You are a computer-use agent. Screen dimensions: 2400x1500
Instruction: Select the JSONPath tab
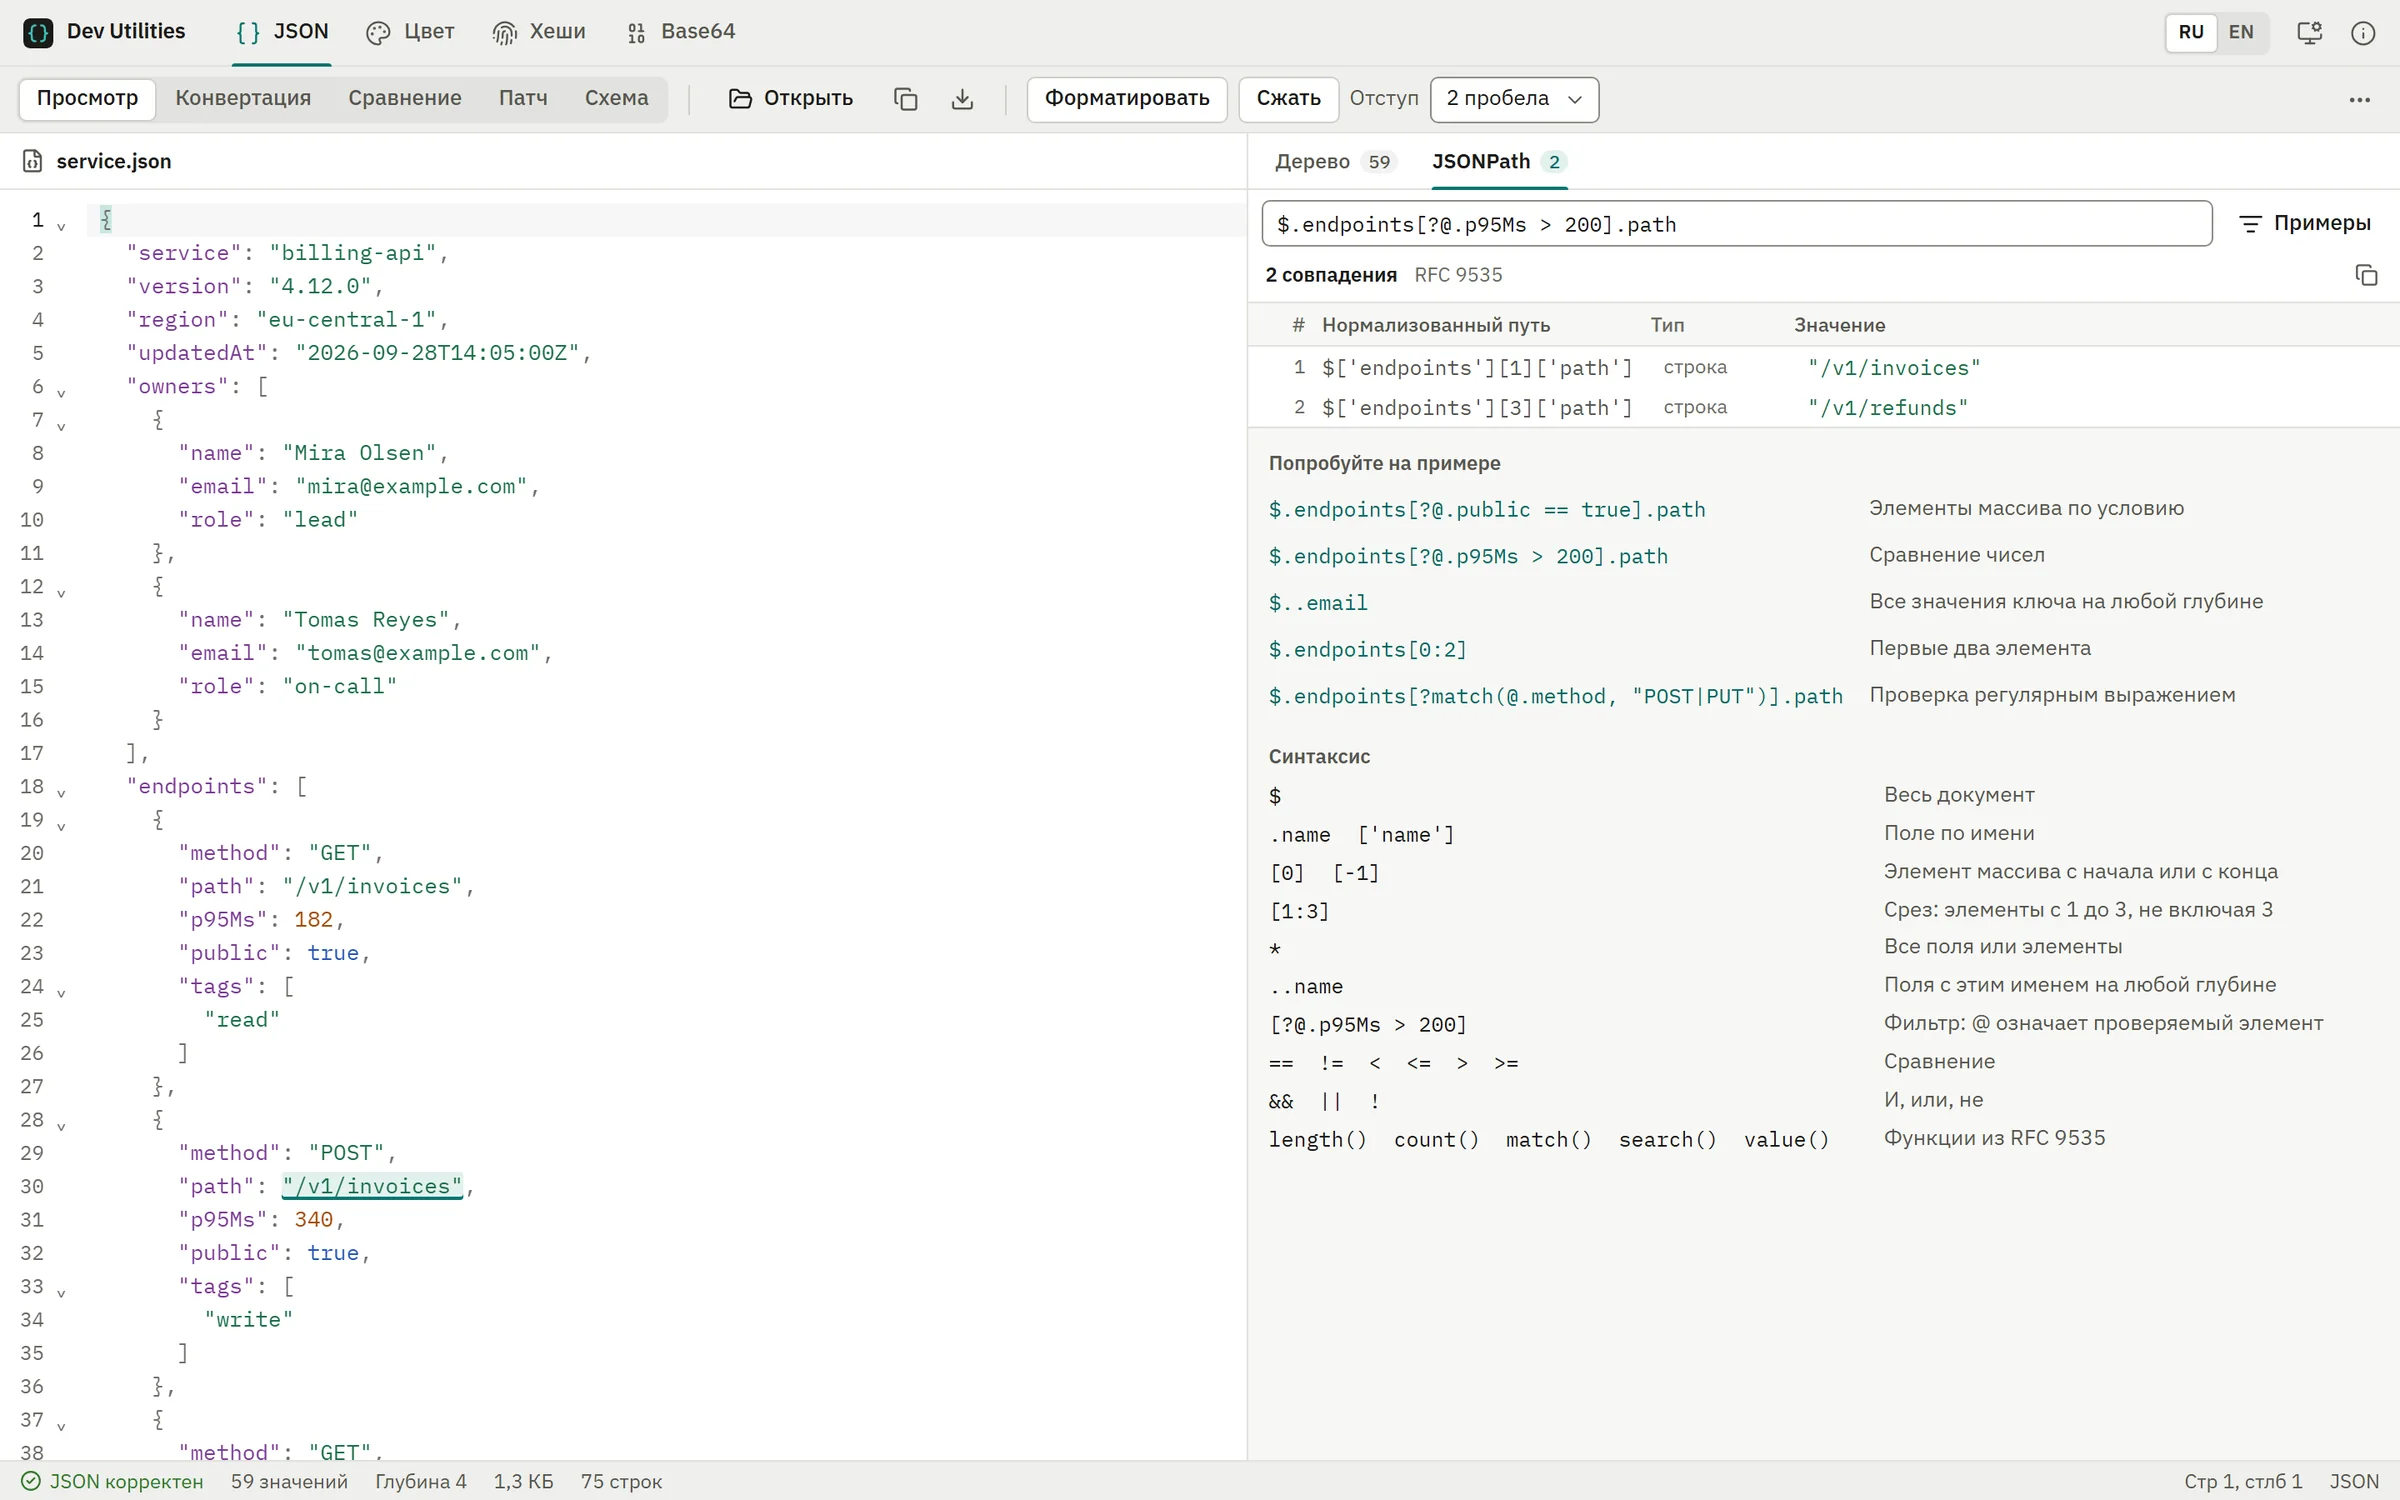click(x=1499, y=162)
